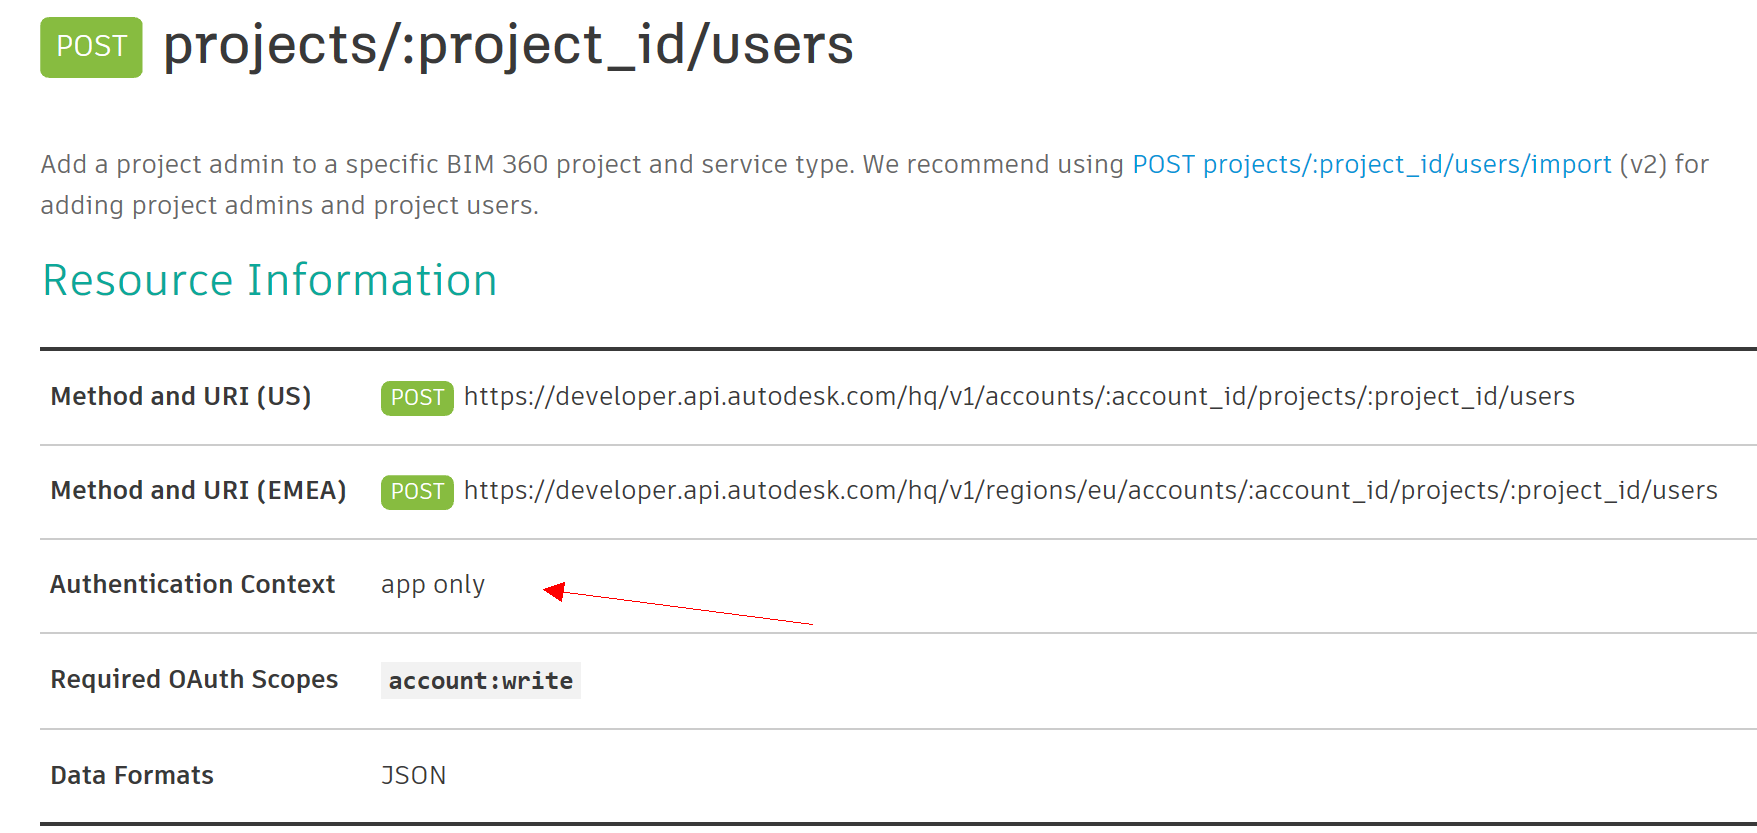Click the Method and URI (US) label
Viewport: 1757px width, 833px height.
click(181, 397)
